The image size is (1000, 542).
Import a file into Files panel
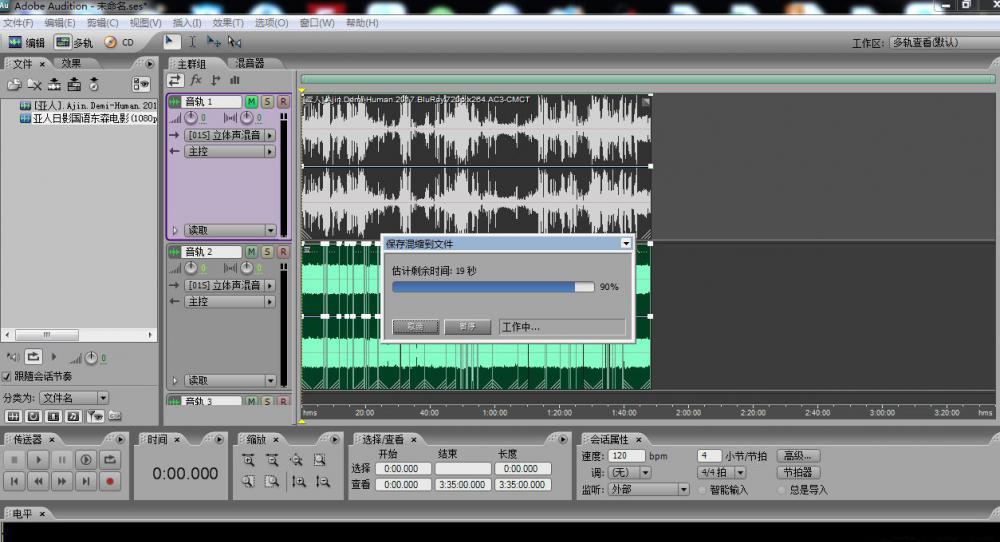14,84
